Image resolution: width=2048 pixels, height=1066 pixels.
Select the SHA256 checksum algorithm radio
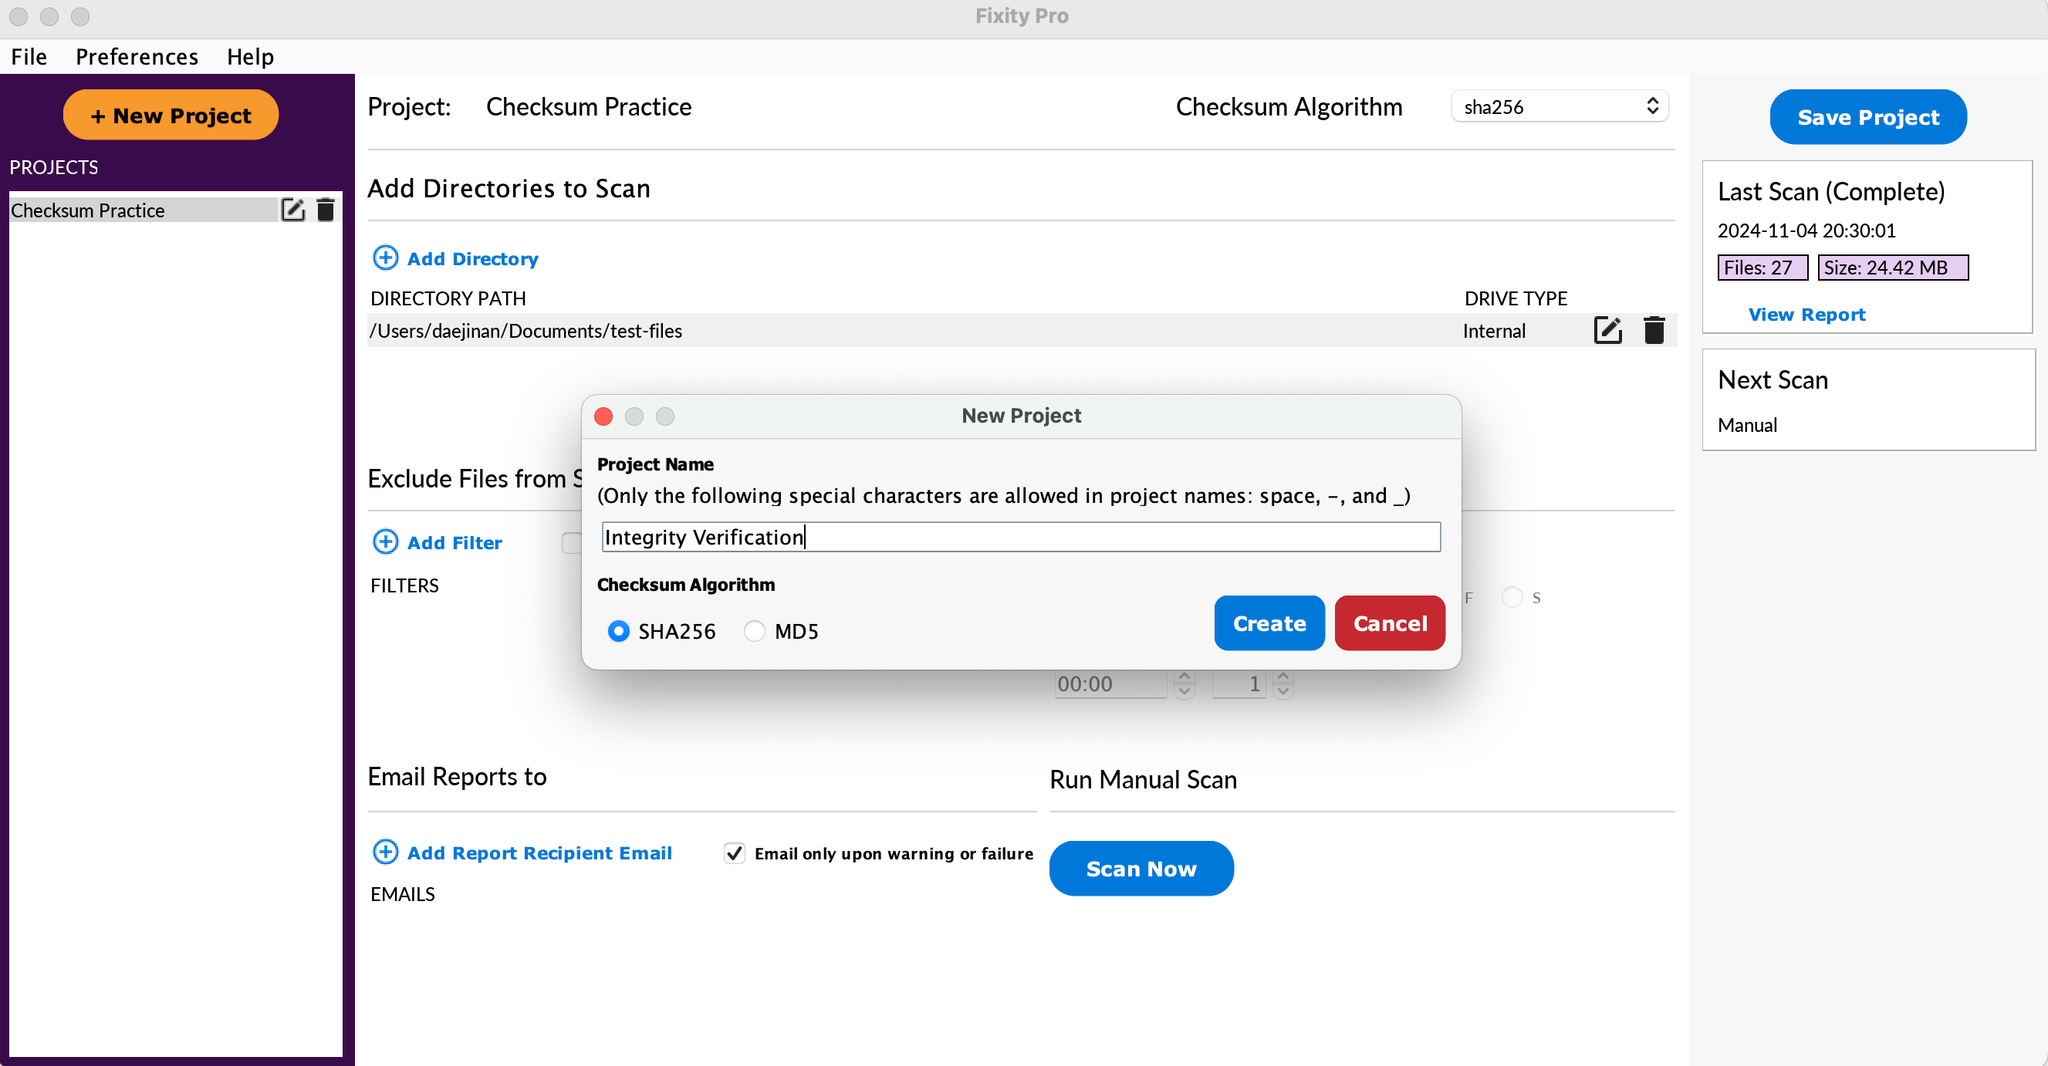pyautogui.click(x=619, y=631)
